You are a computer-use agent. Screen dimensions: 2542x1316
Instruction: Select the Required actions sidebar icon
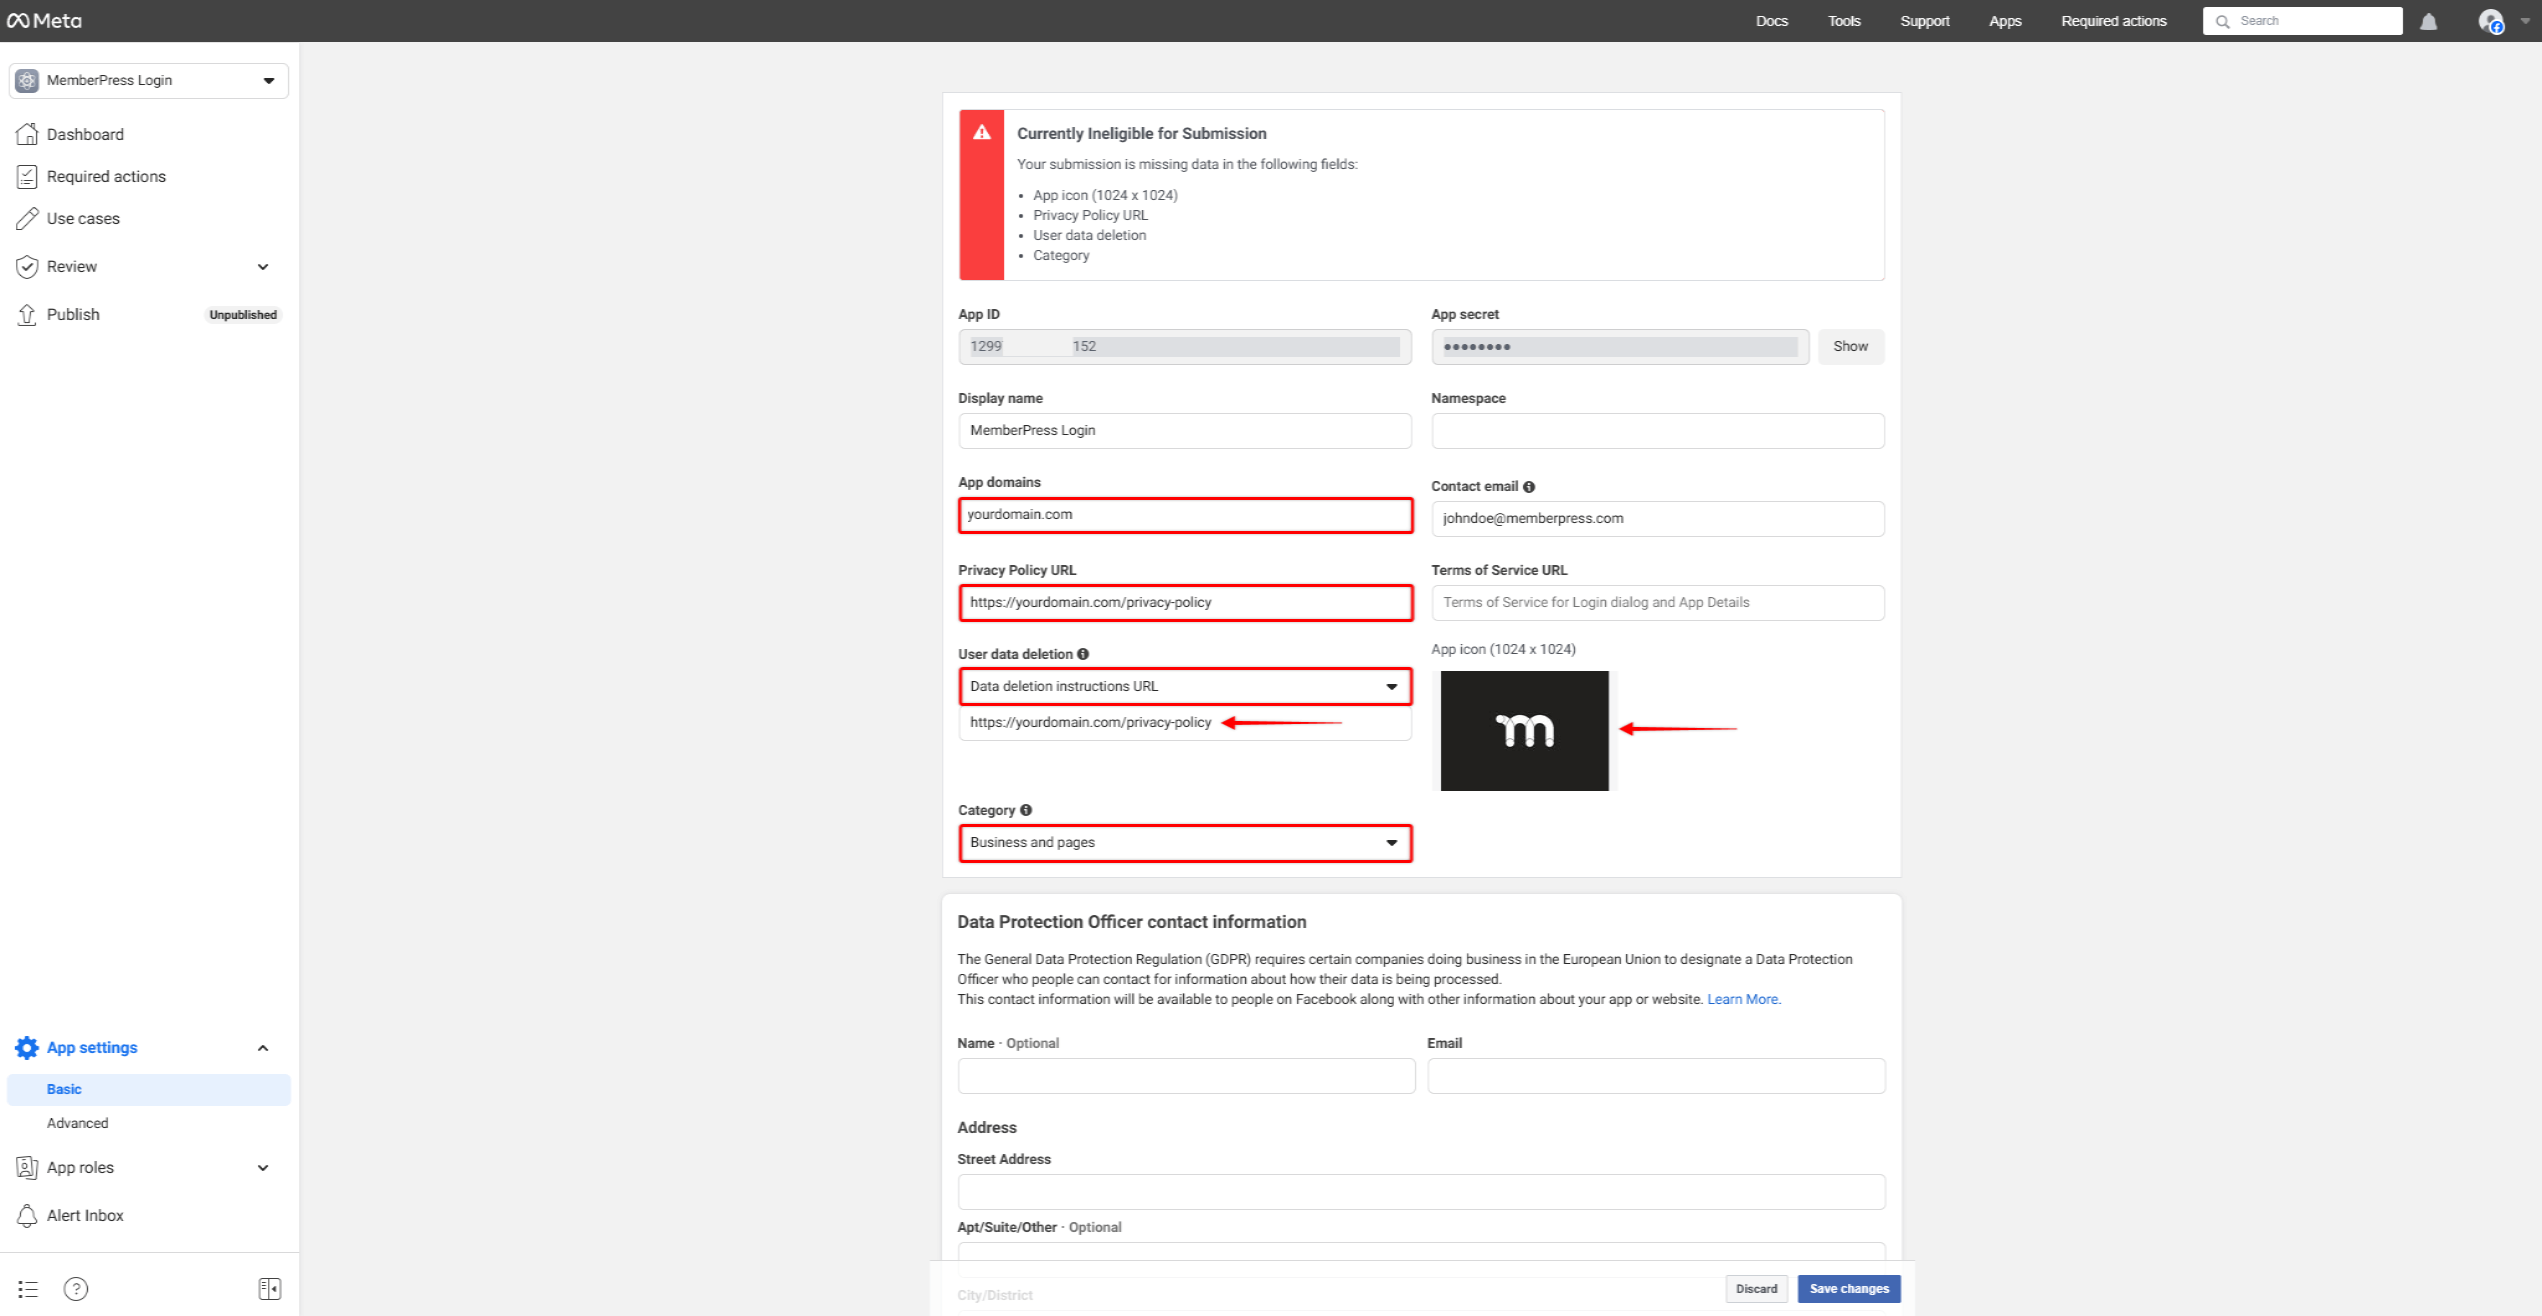tap(27, 176)
